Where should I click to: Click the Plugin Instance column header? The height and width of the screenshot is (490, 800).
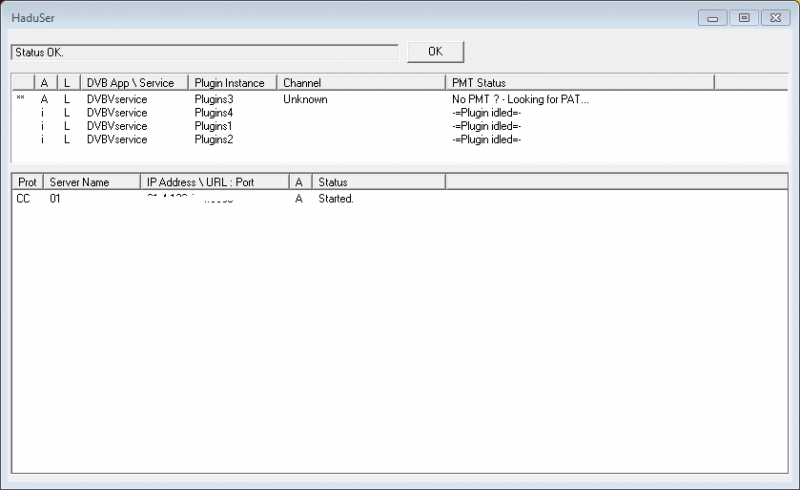coord(232,82)
